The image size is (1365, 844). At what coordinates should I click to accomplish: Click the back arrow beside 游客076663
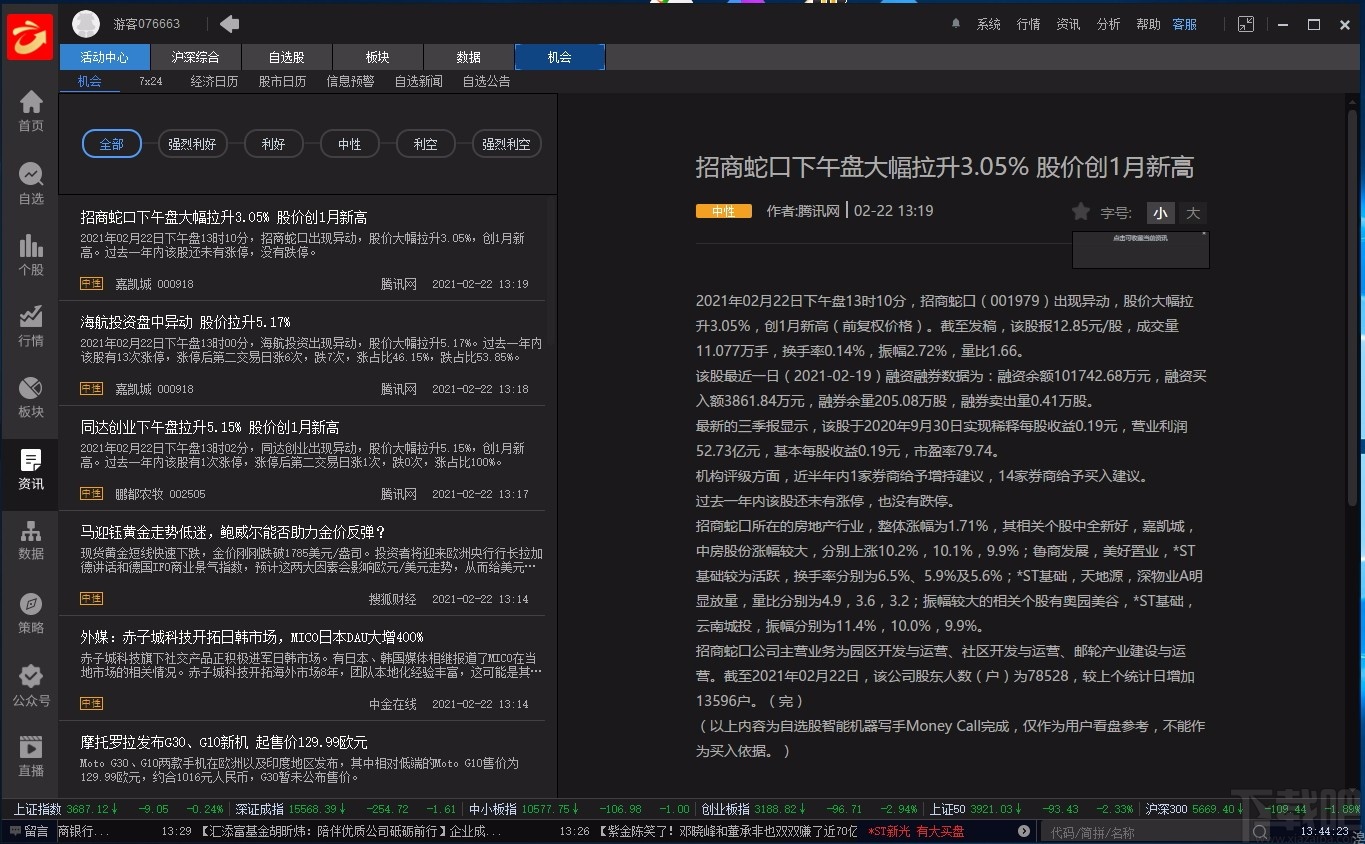229,23
